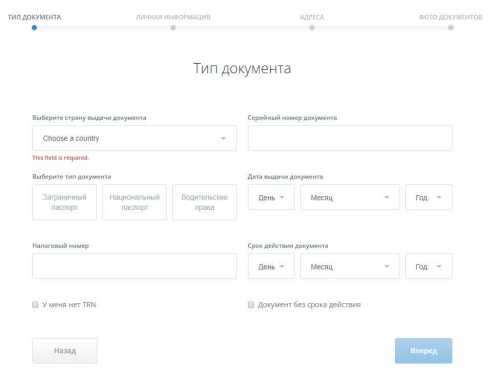Select Национальный паспорт document type

[135, 202]
